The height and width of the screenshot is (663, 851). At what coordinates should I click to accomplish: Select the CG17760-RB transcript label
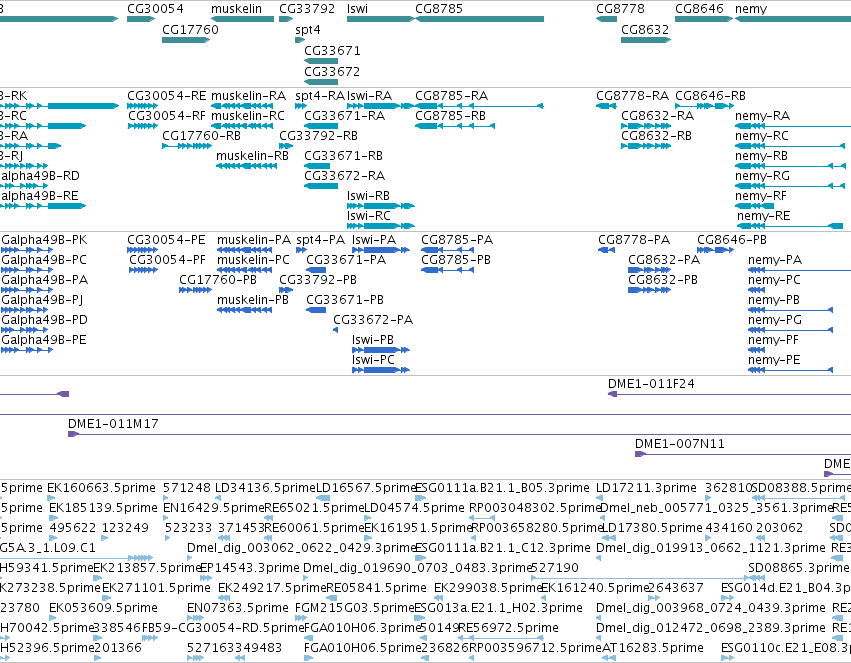pos(201,136)
